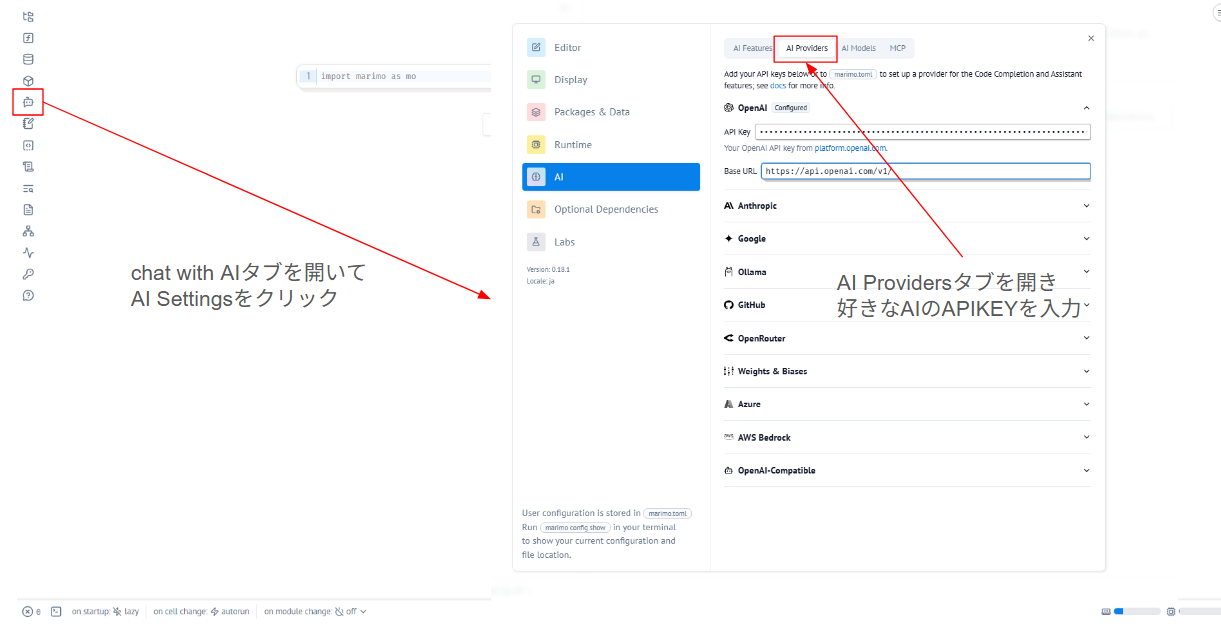The height and width of the screenshot is (626, 1221).
Task: Collapse the OpenAI provider section
Action: pyautogui.click(x=1086, y=108)
